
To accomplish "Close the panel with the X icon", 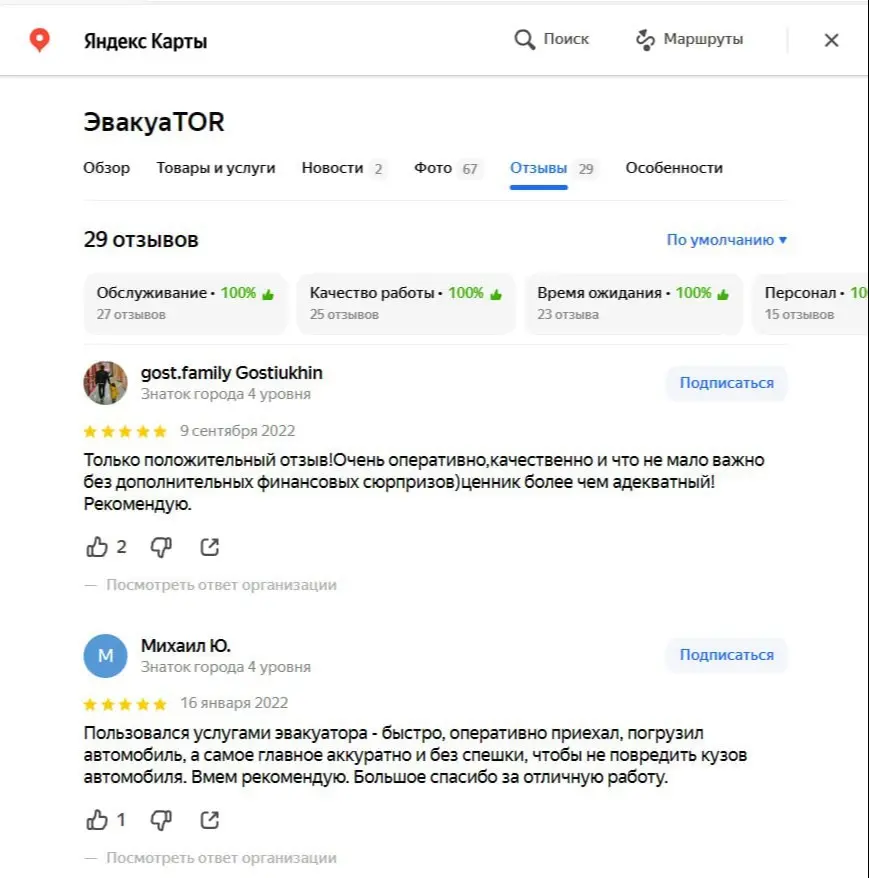I will [831, 40].
